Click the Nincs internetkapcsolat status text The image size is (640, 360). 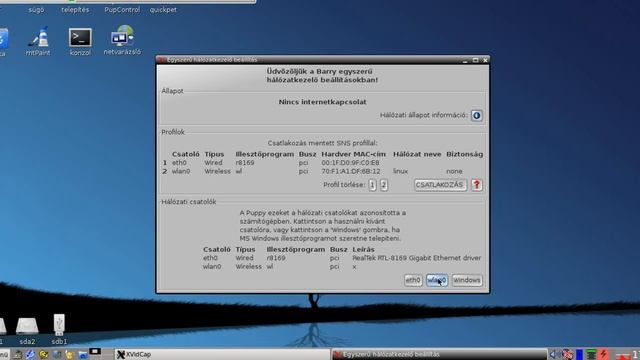click(x=322, y=102)
